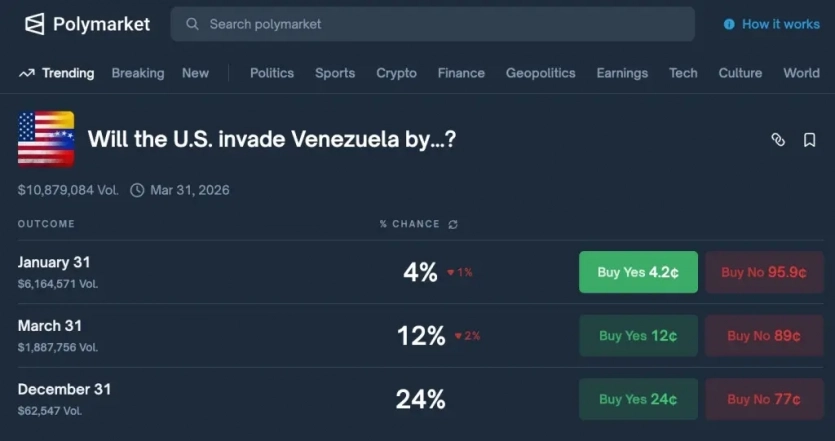Image resolution: width=835 pixels, height=441 pixels.
Task: Bookmark this Venezuela market
Action: click(809, 140)
